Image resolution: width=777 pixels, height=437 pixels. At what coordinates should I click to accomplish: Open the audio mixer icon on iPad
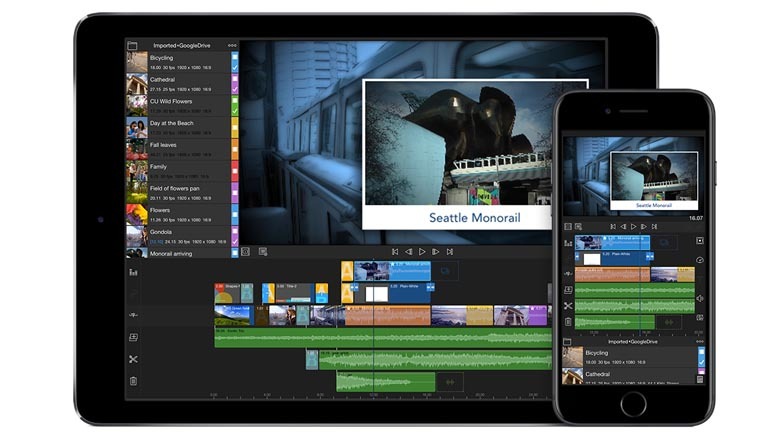point(133,272)
